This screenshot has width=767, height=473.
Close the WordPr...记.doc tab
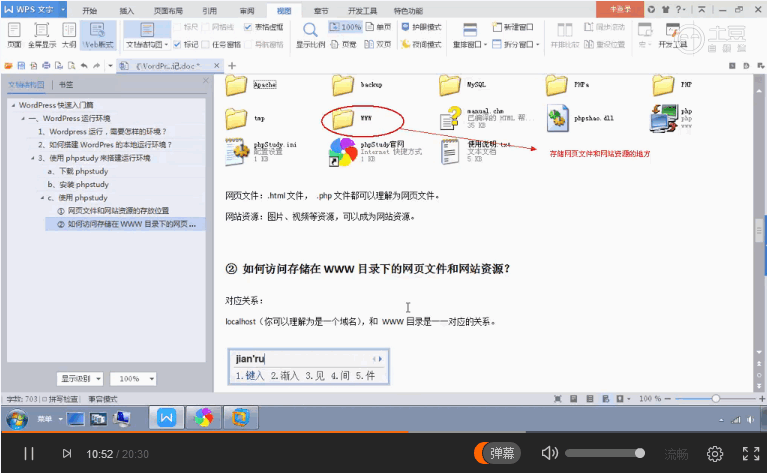click(x=217, y=66)
